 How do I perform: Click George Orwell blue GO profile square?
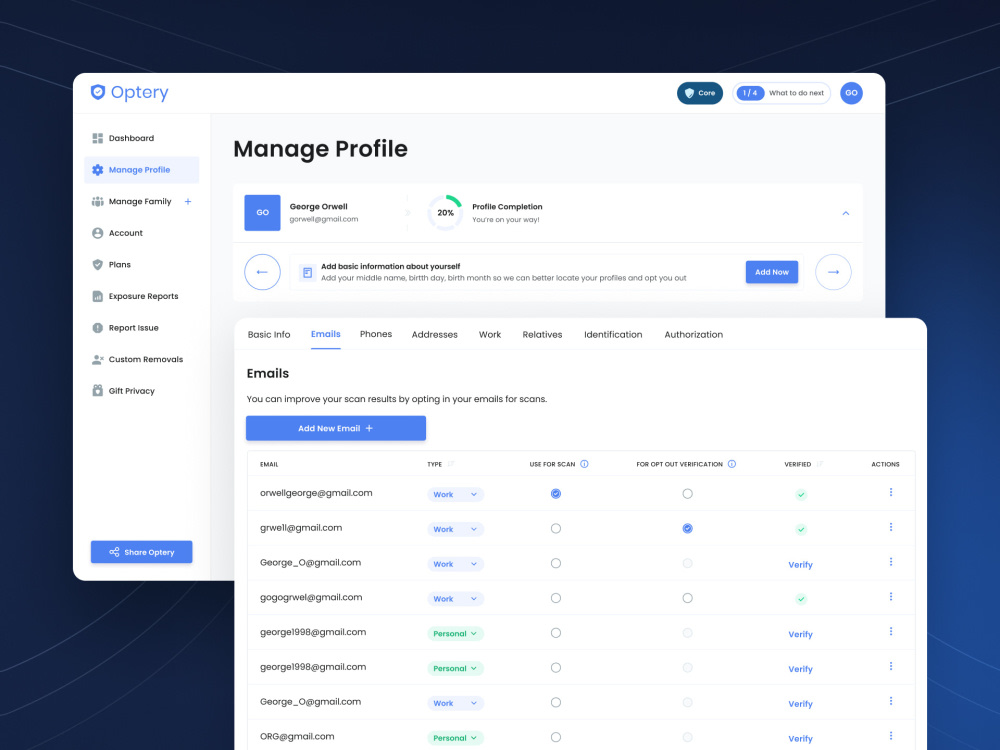click(263, 213)
